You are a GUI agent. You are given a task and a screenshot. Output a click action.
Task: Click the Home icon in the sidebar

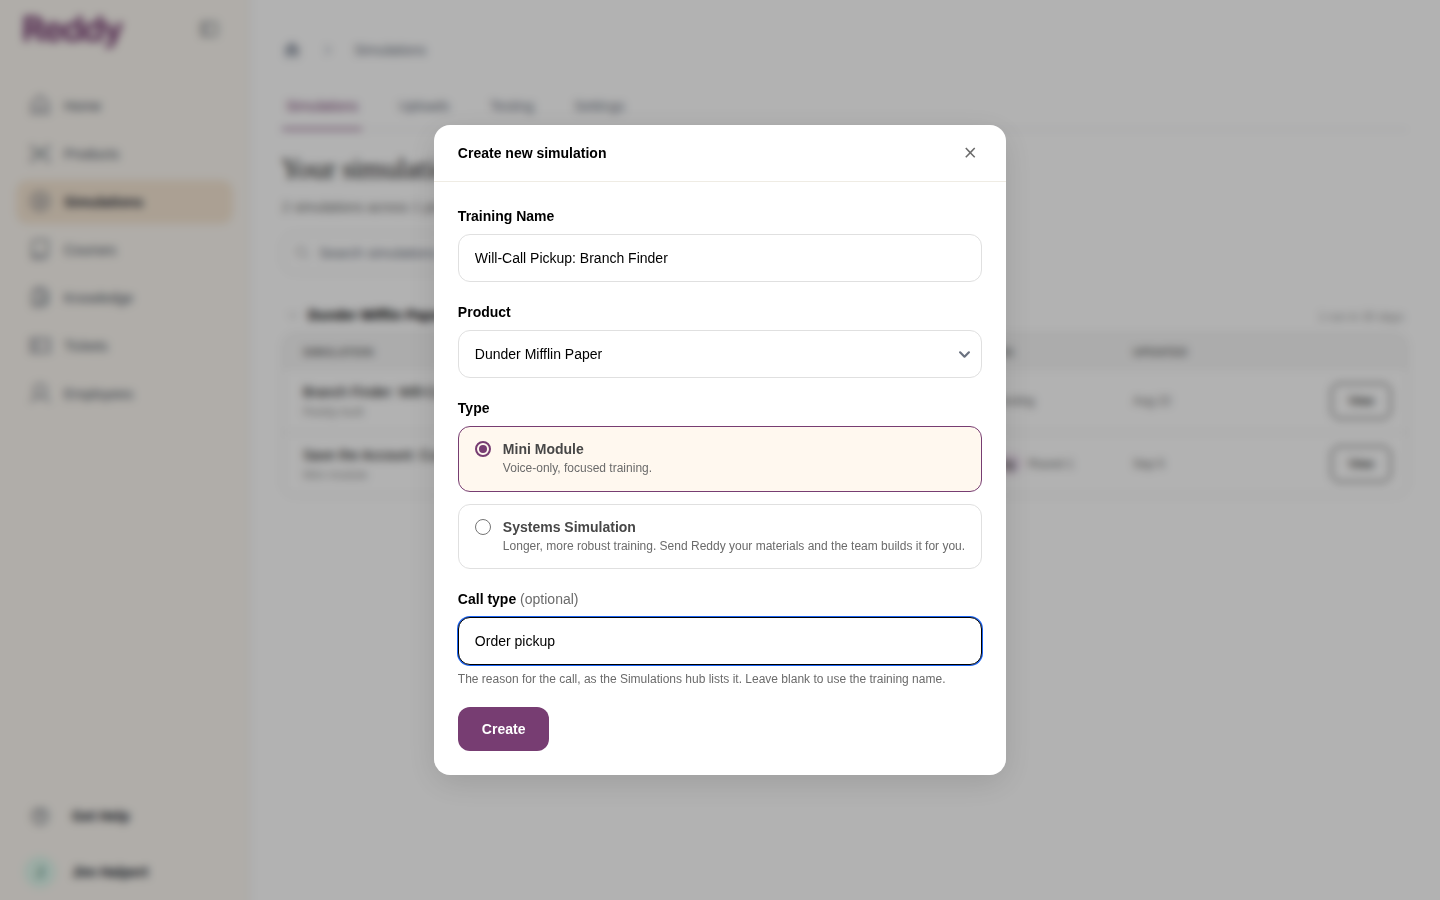[40, 105]
